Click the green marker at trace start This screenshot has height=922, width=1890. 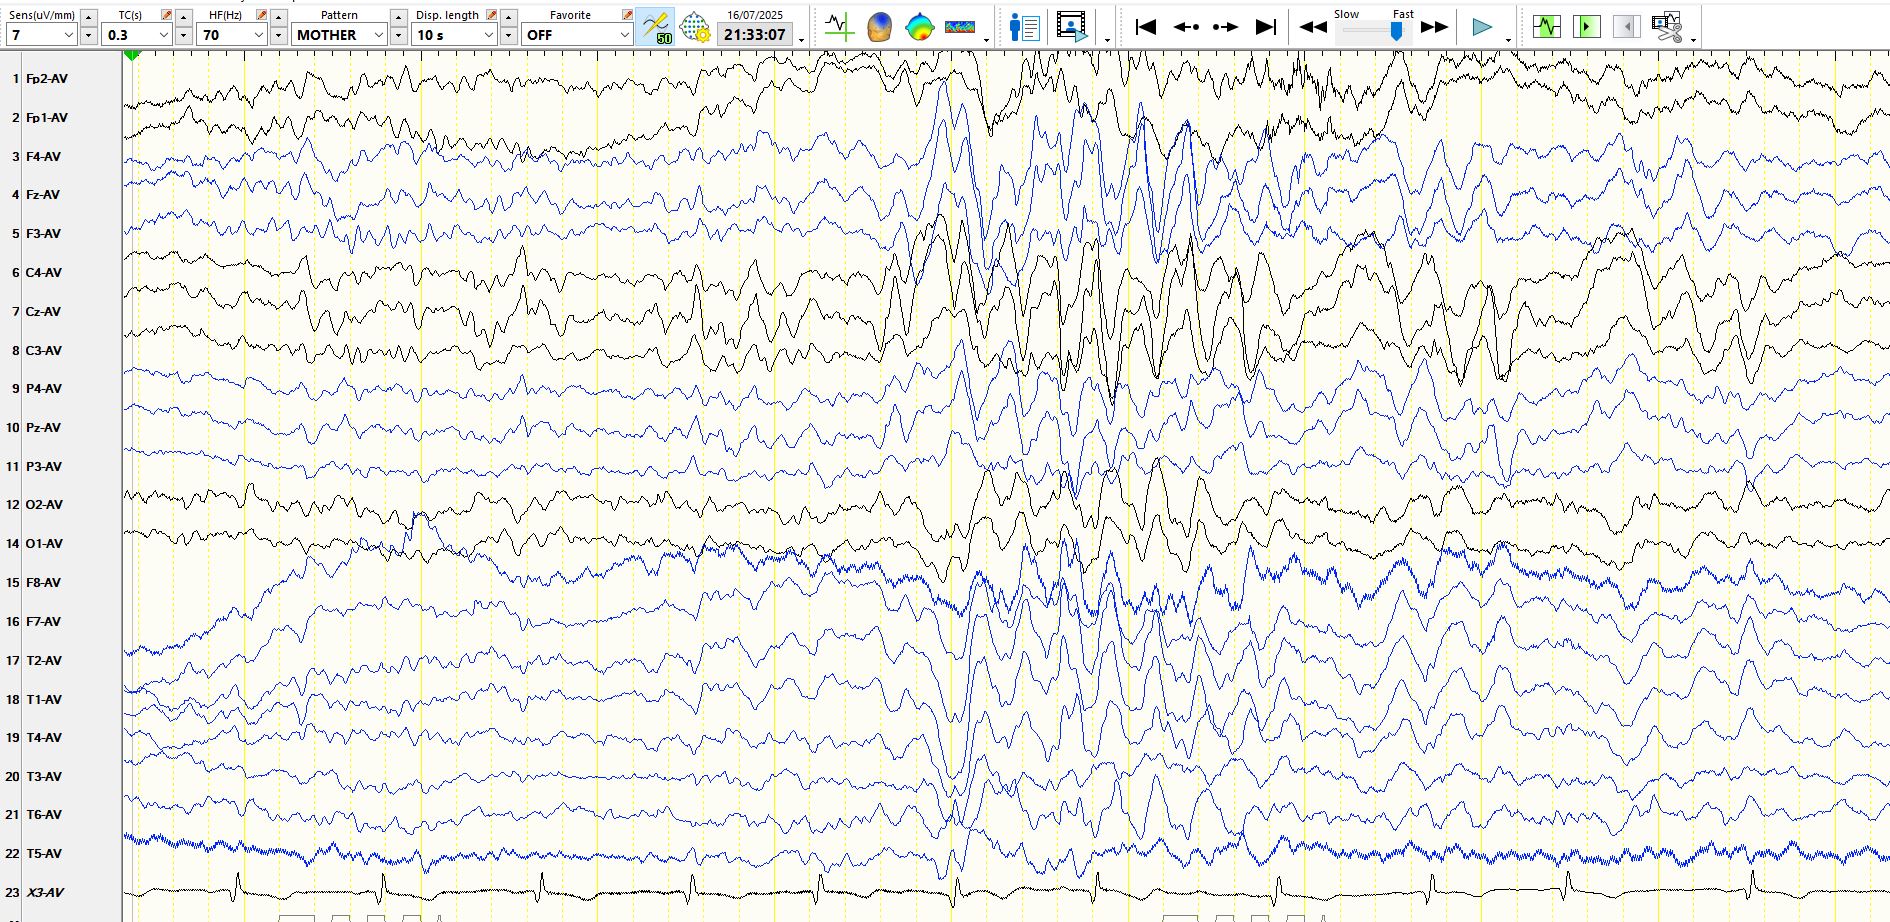click(x=132, y=56)
